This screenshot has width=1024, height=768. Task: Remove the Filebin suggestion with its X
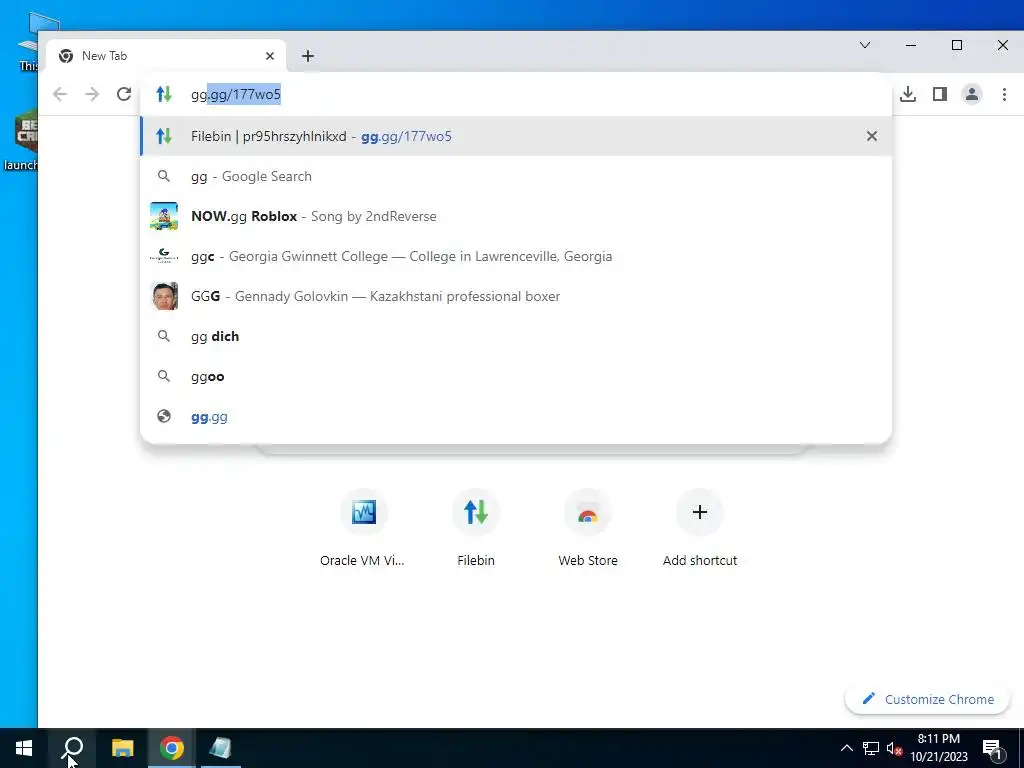[872, 136]
